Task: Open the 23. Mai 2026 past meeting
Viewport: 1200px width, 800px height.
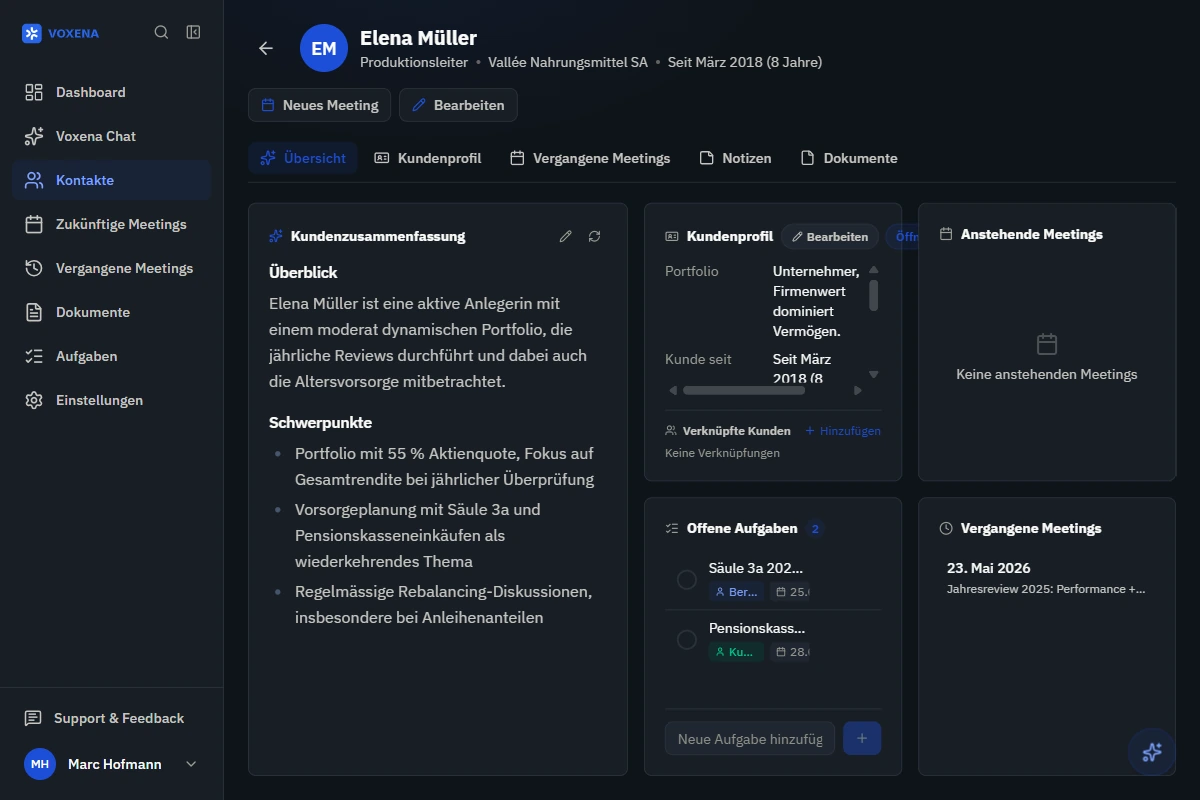Action: tap(1047, 577)
